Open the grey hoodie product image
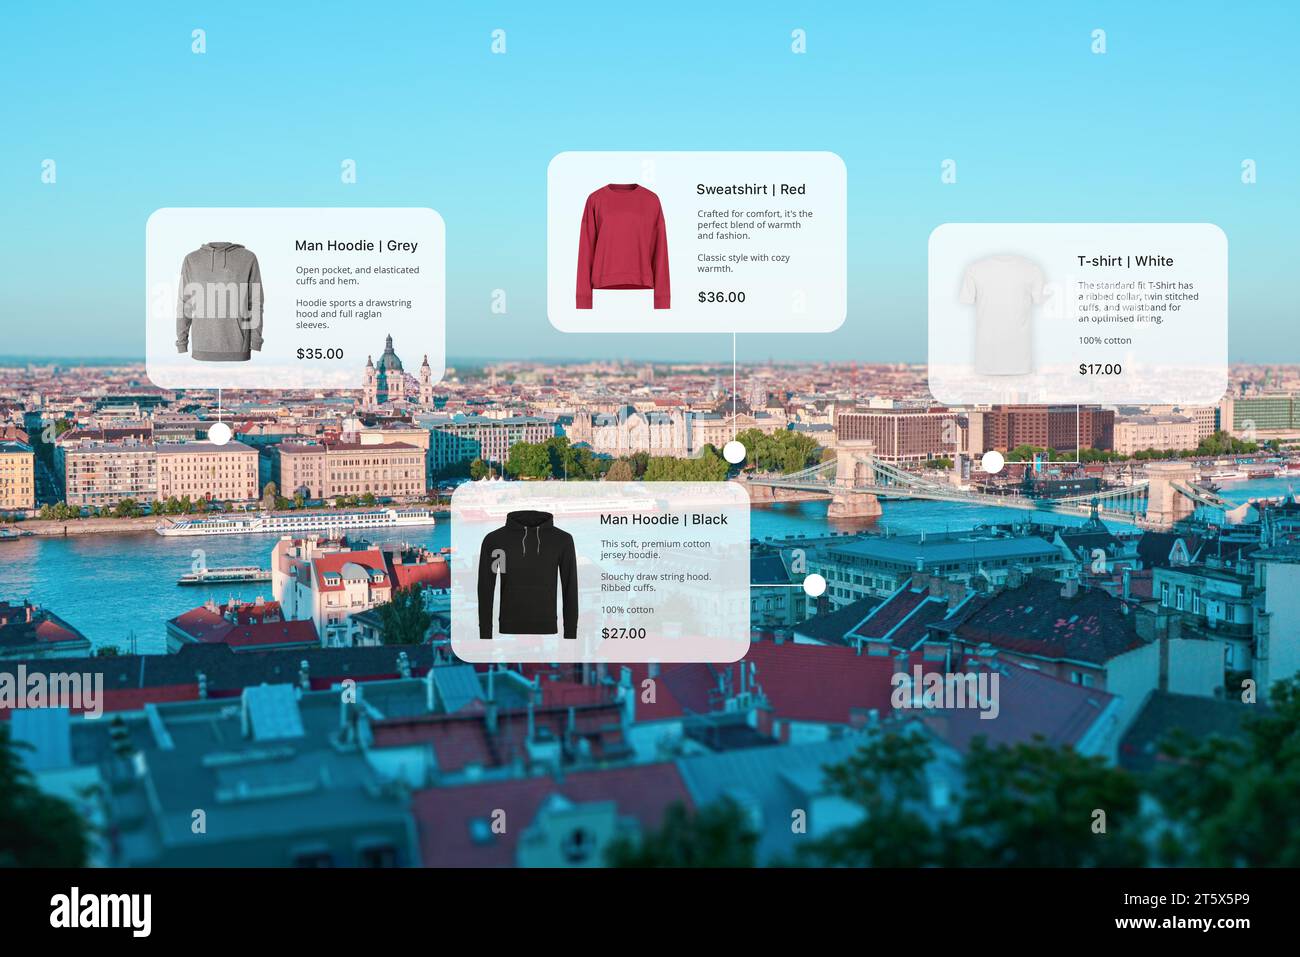 220,301
